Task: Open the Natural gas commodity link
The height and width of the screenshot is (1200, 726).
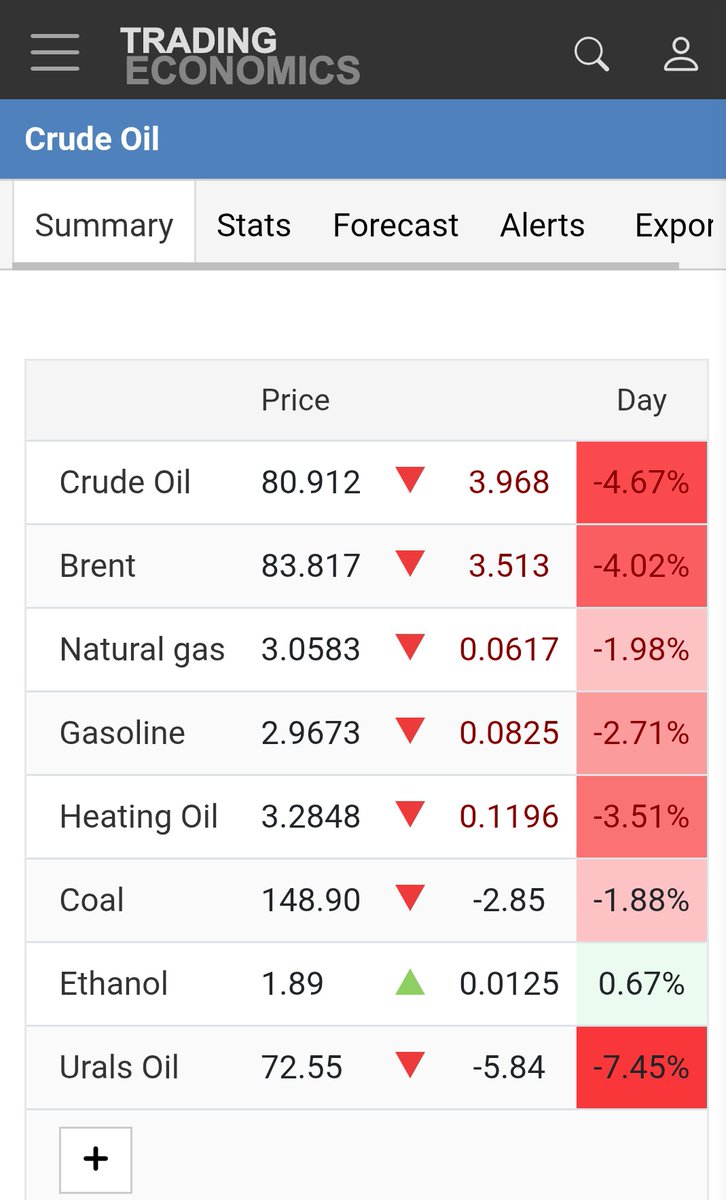Action: (x=142, y=650)
